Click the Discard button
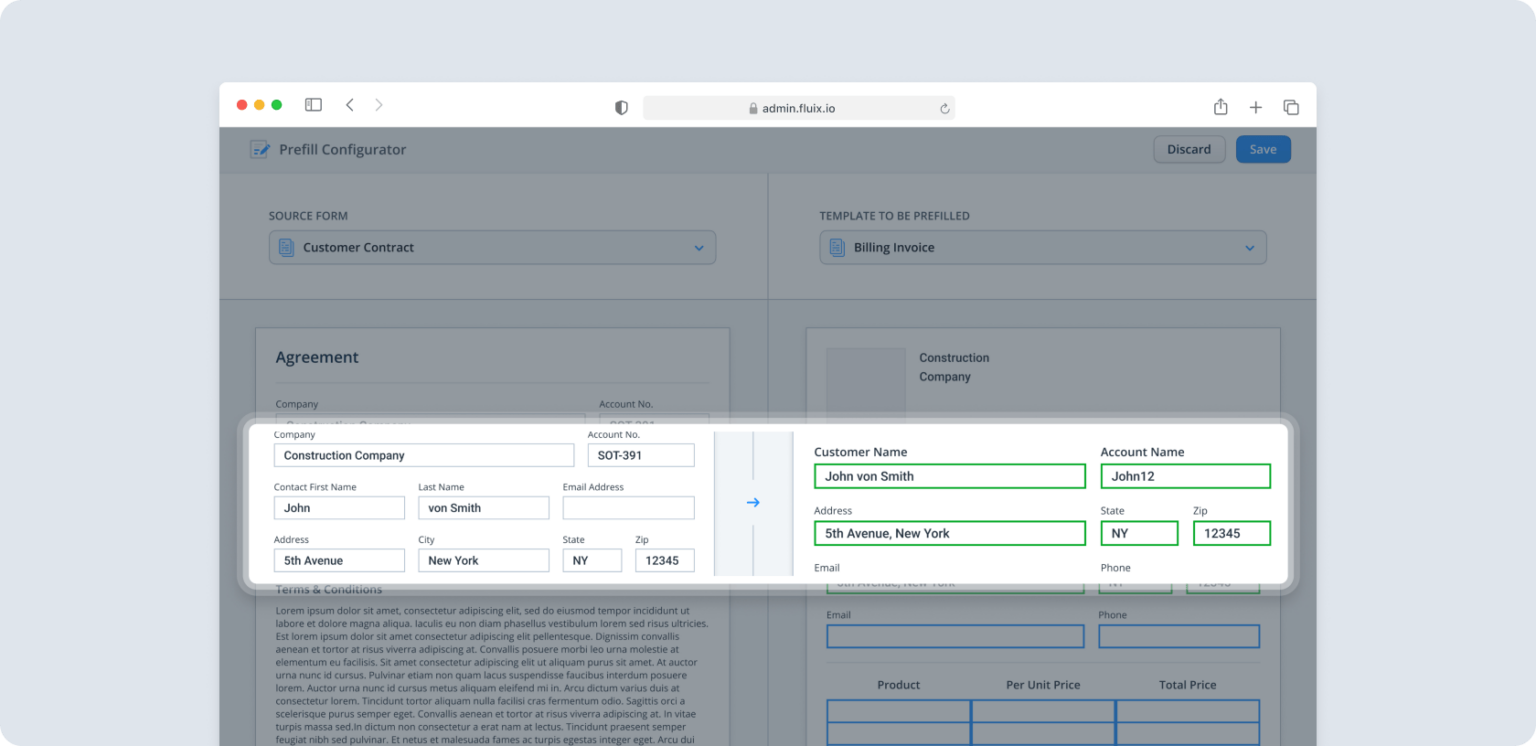The width and height of the screenshot is (1536, 746). pyautogui.click(x=1189, y=149)
